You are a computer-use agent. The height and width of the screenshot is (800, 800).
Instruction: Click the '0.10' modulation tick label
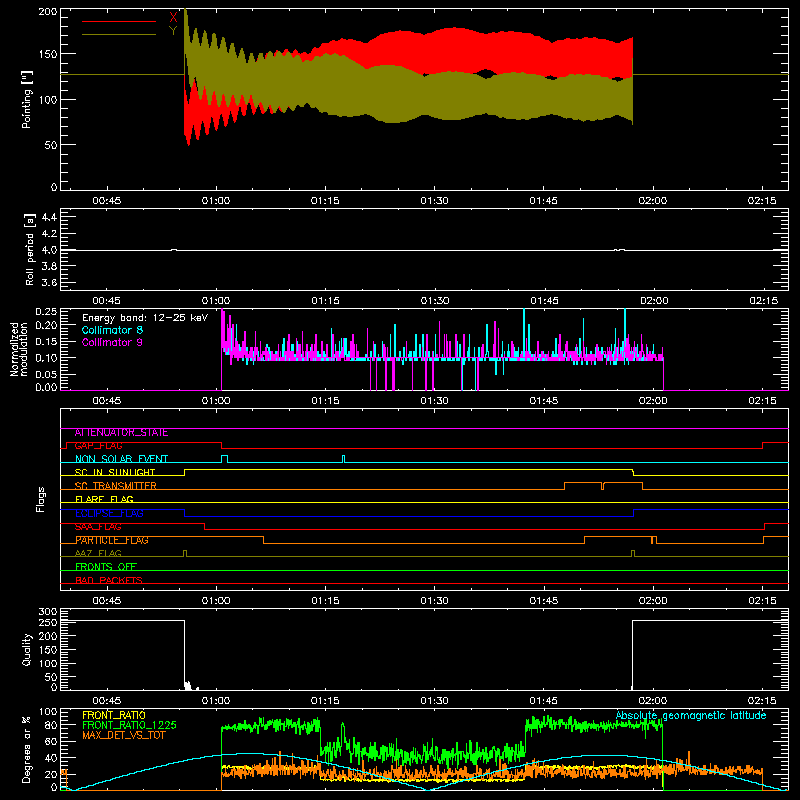pyautogui.click(x=46, y=358)
